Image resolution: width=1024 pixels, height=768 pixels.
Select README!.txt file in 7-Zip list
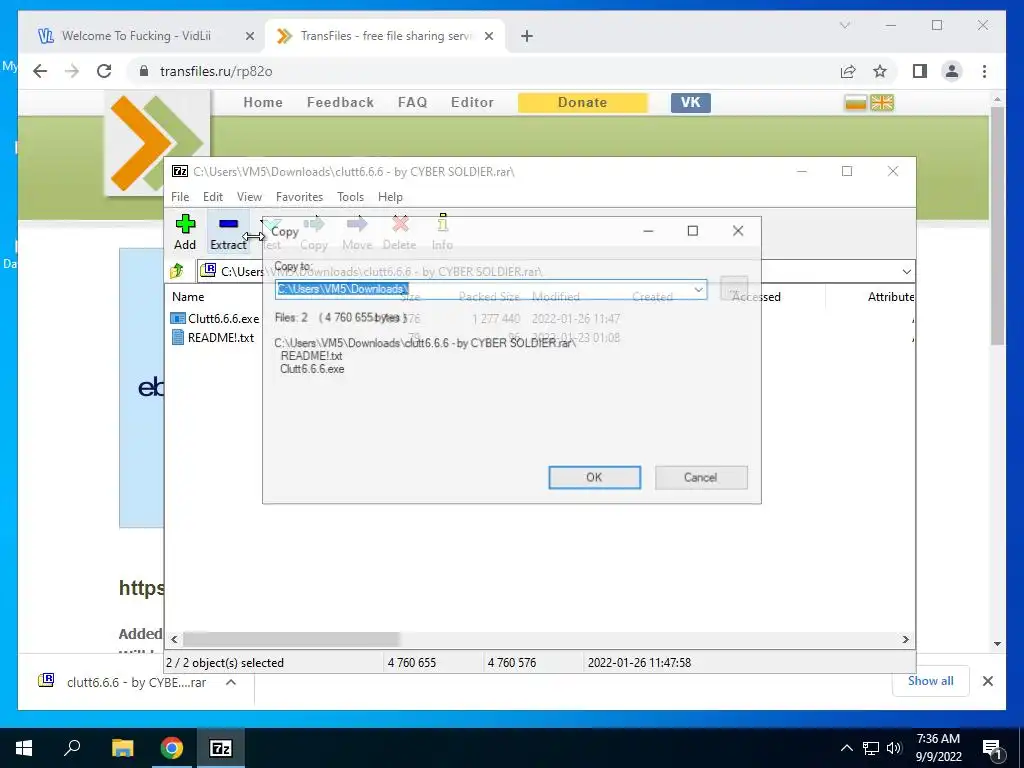tap(212, 338)
